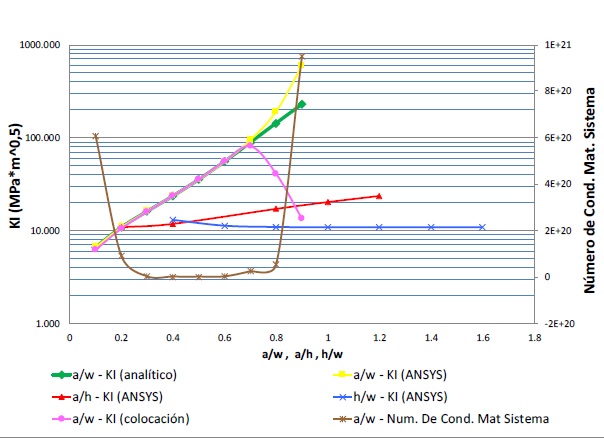The width and height of the screenshot is (604, 438).
Task: Select the last blue series point at 1.6
Action: click(x=482, y=227)
